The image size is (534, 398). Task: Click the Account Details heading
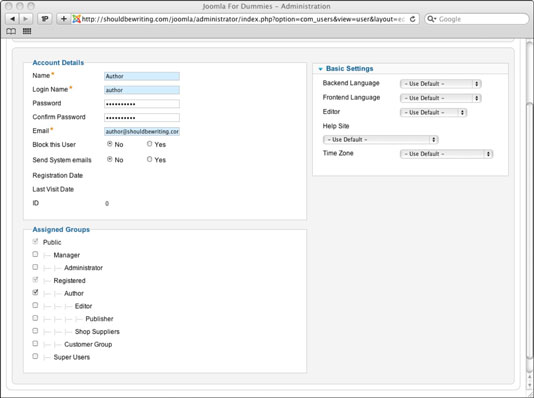point(58,63)
